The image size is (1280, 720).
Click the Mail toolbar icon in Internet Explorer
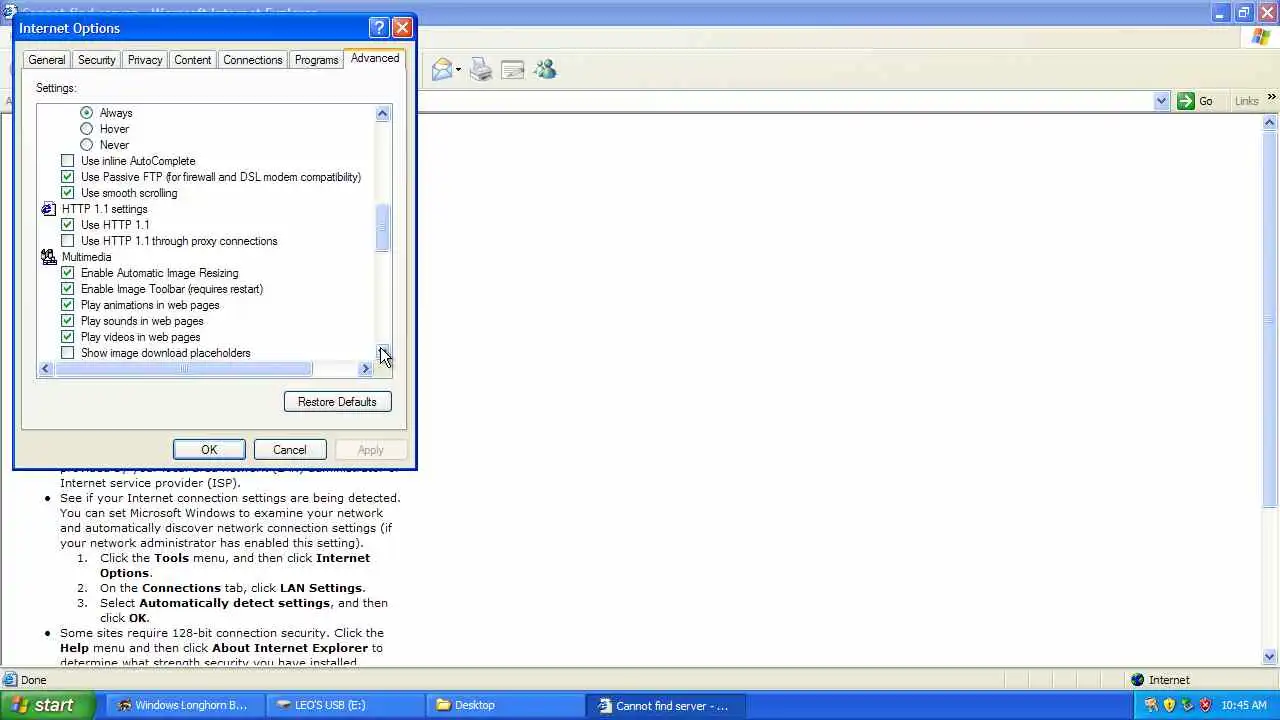pyautogui.click(x=442, y=69)
